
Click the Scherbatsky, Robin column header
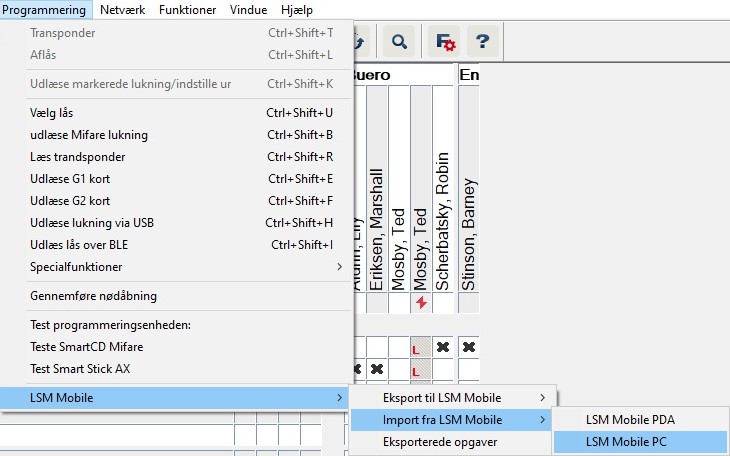tap(443, 220)
